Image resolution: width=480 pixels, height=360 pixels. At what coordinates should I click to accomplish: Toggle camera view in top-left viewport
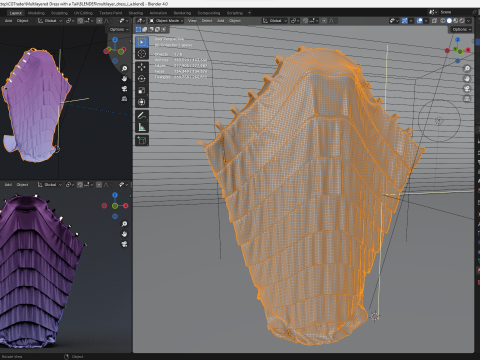[124, 89]
